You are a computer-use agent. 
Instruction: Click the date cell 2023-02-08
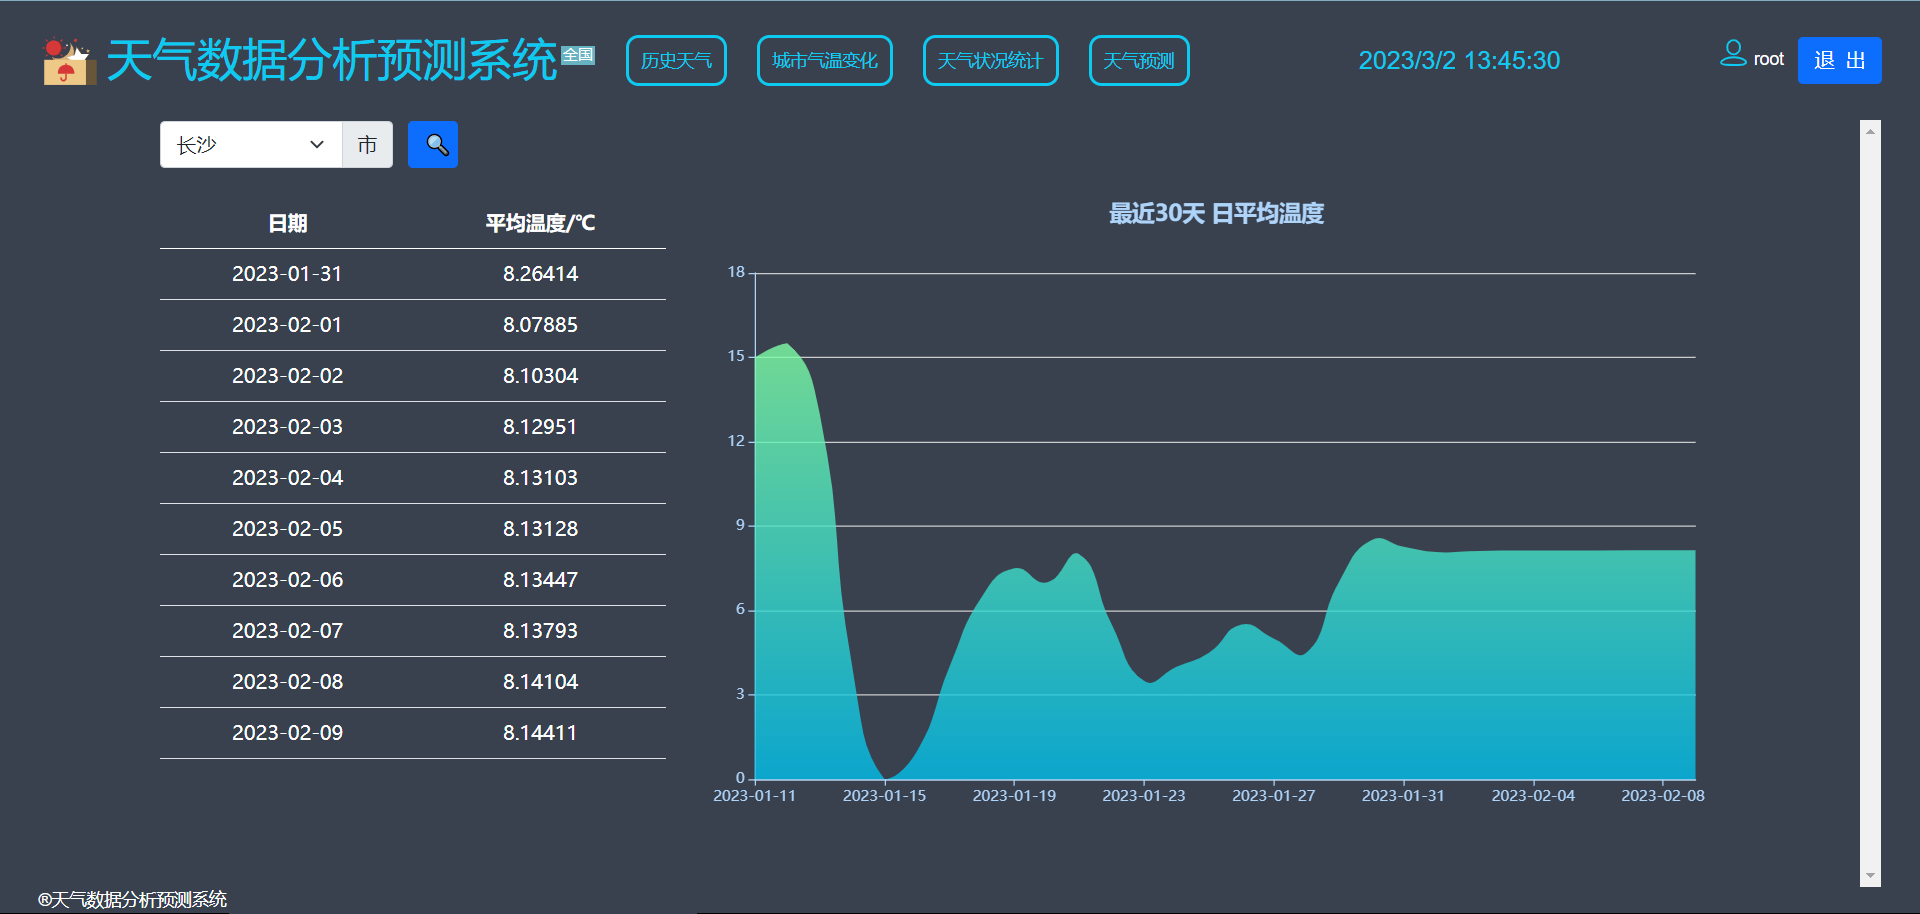[287, 682]
